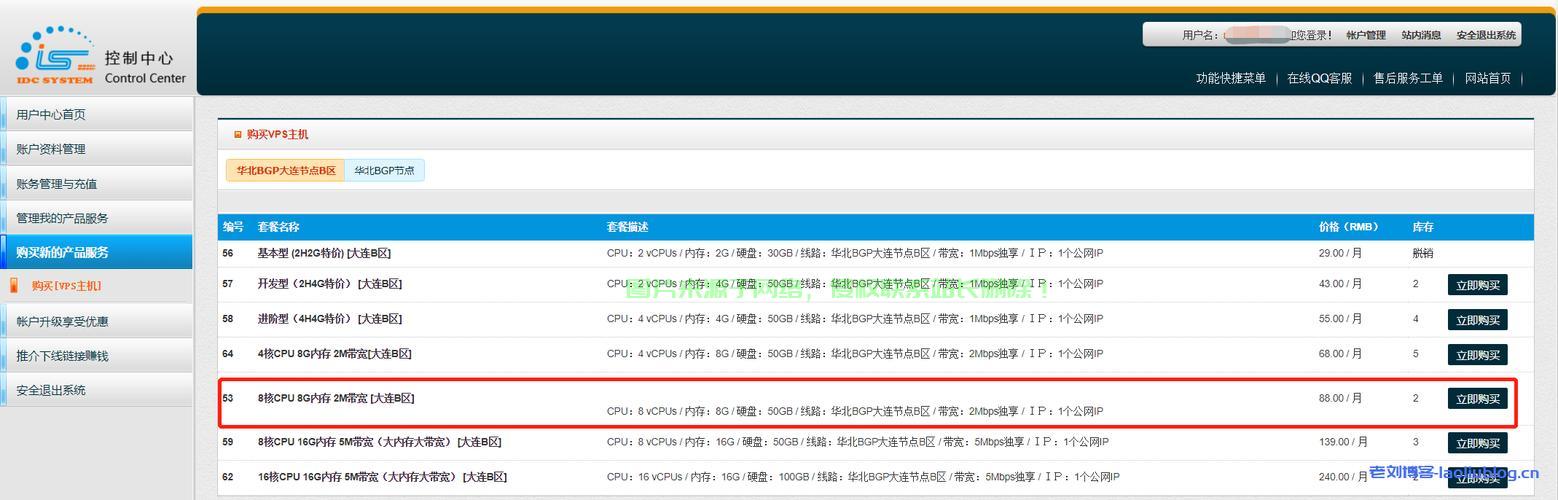This screenshot has height=500, width=1558.
Task: Open 在线QQ客服 header link
Action: click(x=1319, y=78)
